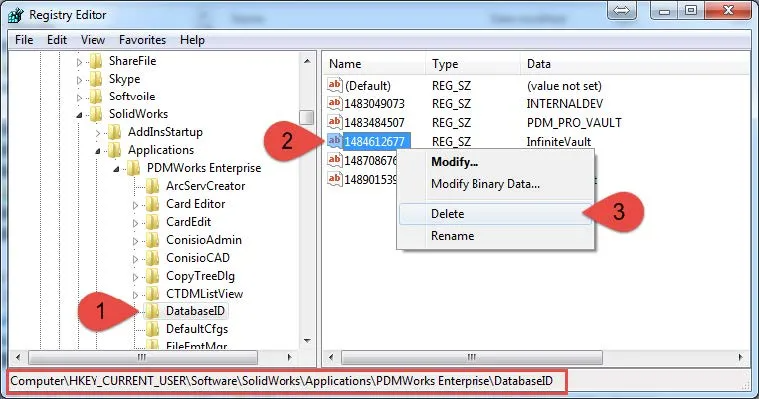This screenshot has width=759, height=399.
Task: Open the Favorites menu
Action: point(142,40)
